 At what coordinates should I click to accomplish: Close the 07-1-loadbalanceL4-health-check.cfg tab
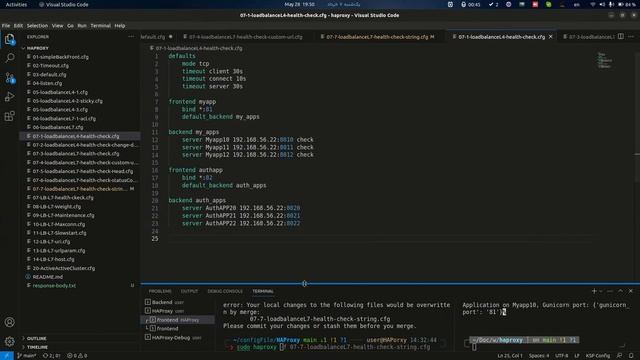click(x=551, y=37)
